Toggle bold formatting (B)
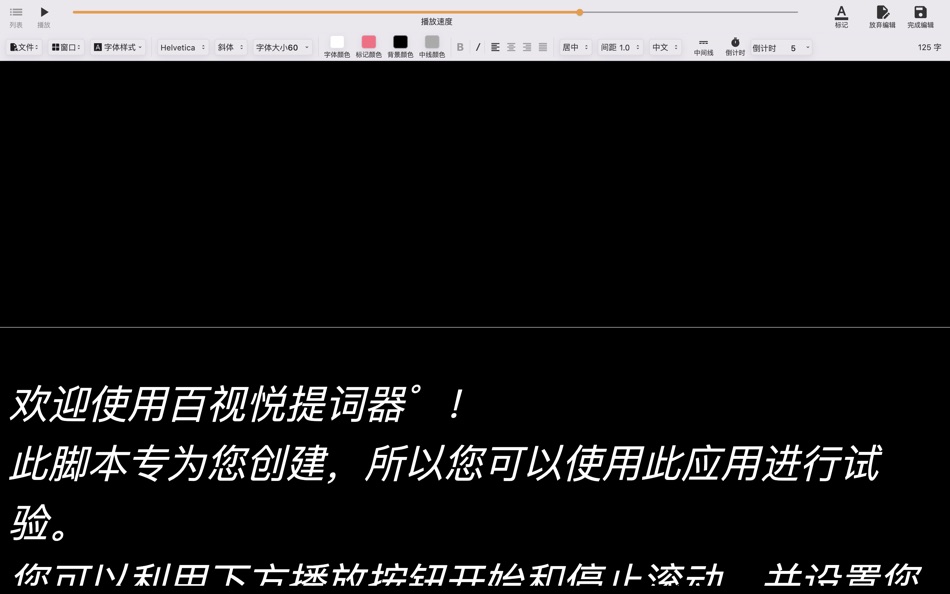Screen dimensions: 950x594 click(x=460, y=47)
